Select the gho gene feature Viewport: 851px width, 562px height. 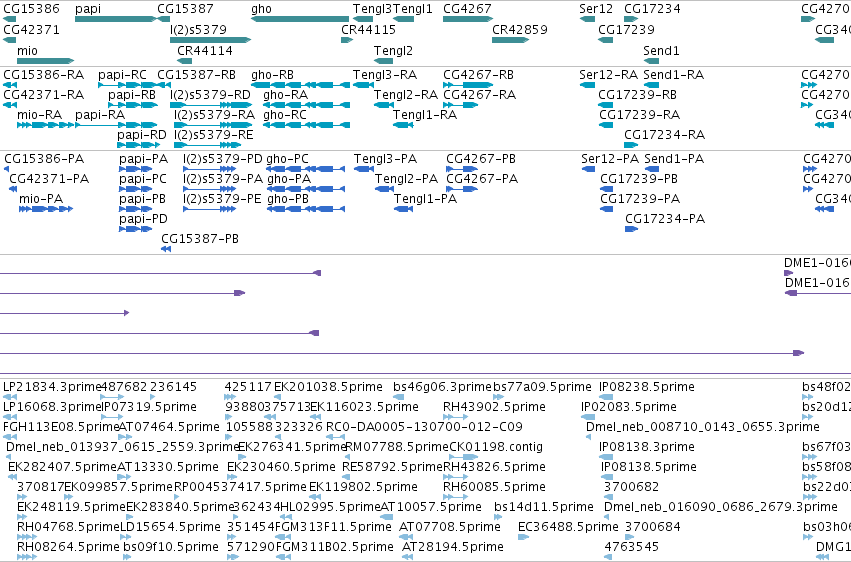click(300, 19)
